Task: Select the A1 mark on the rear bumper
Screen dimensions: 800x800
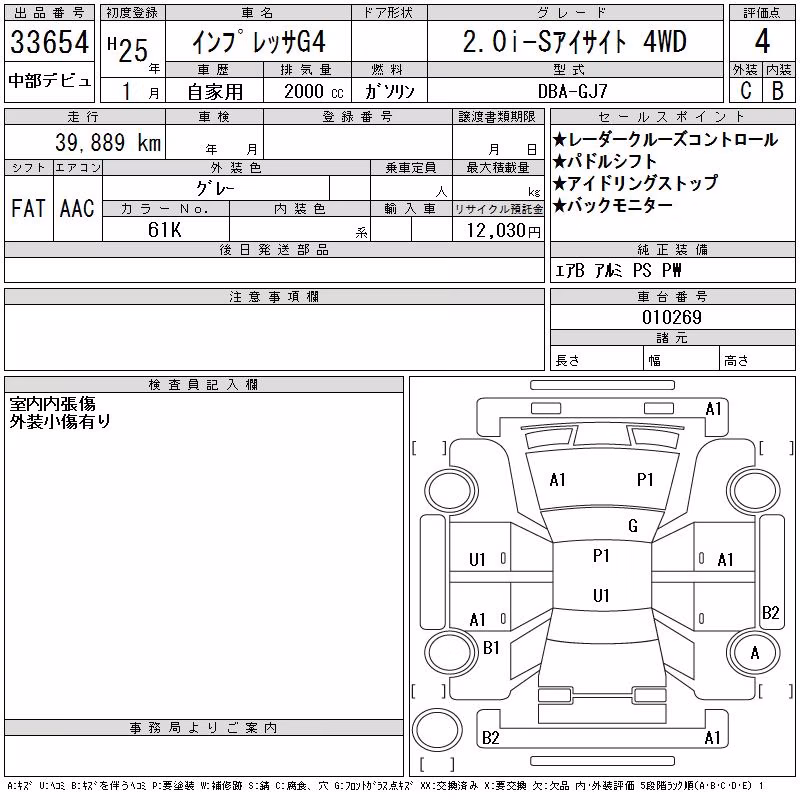Action: pyautogui.click(x=712, y=738)
